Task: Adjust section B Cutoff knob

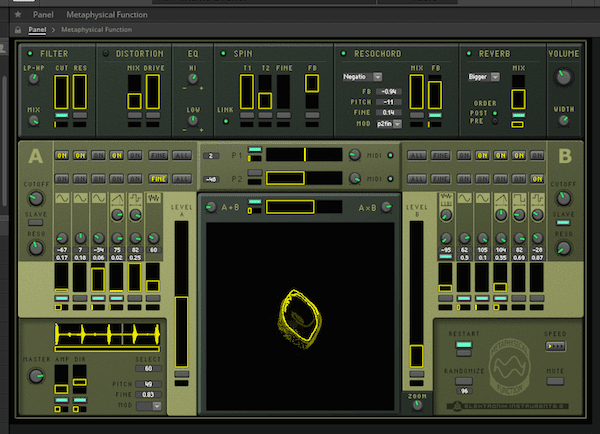Action: [x=563, y=199]
